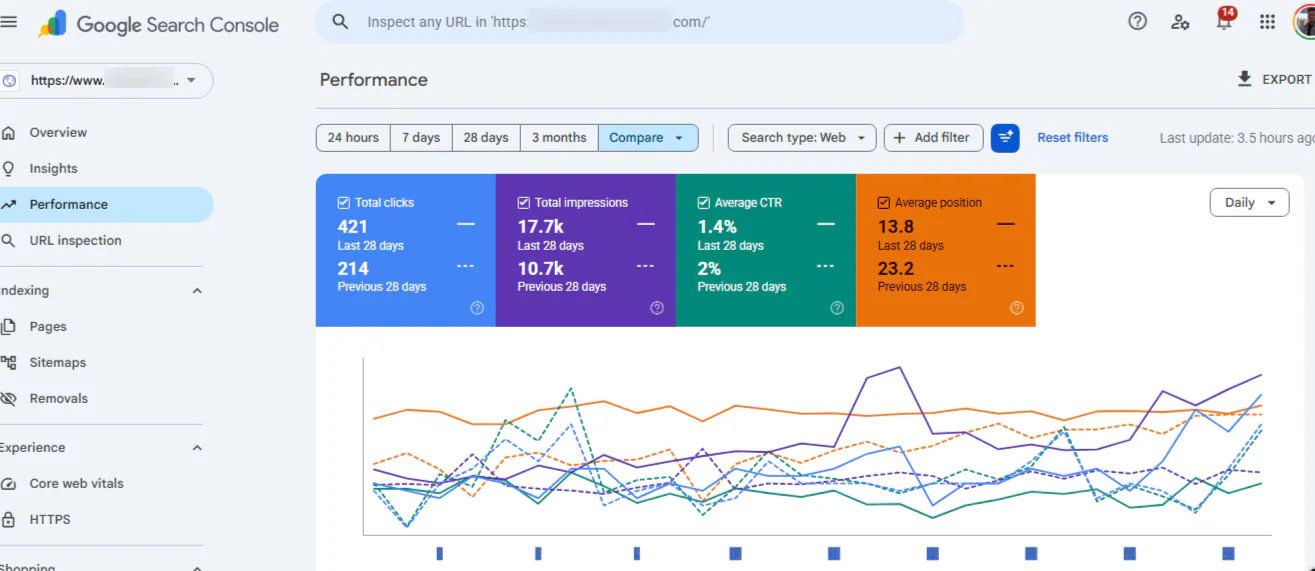1315x571 pixels.
Task: Click the property globe icon
Action: (x=10, y=81)
